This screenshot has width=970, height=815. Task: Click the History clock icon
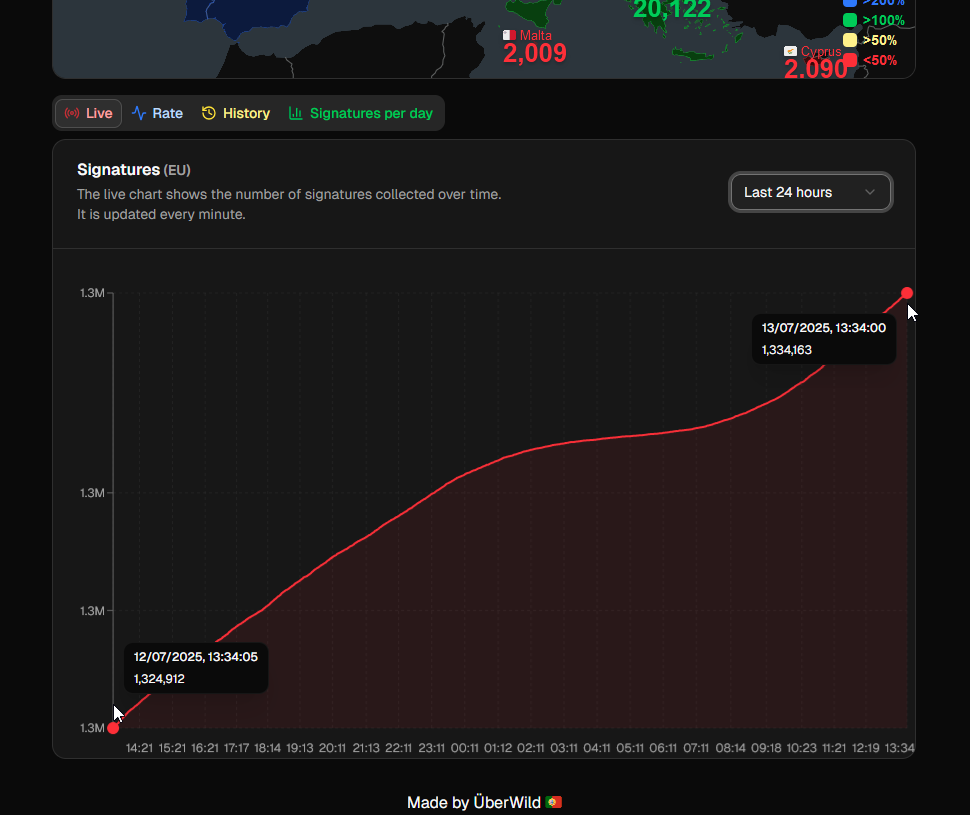pyautogui.click(x=208, y=113)
